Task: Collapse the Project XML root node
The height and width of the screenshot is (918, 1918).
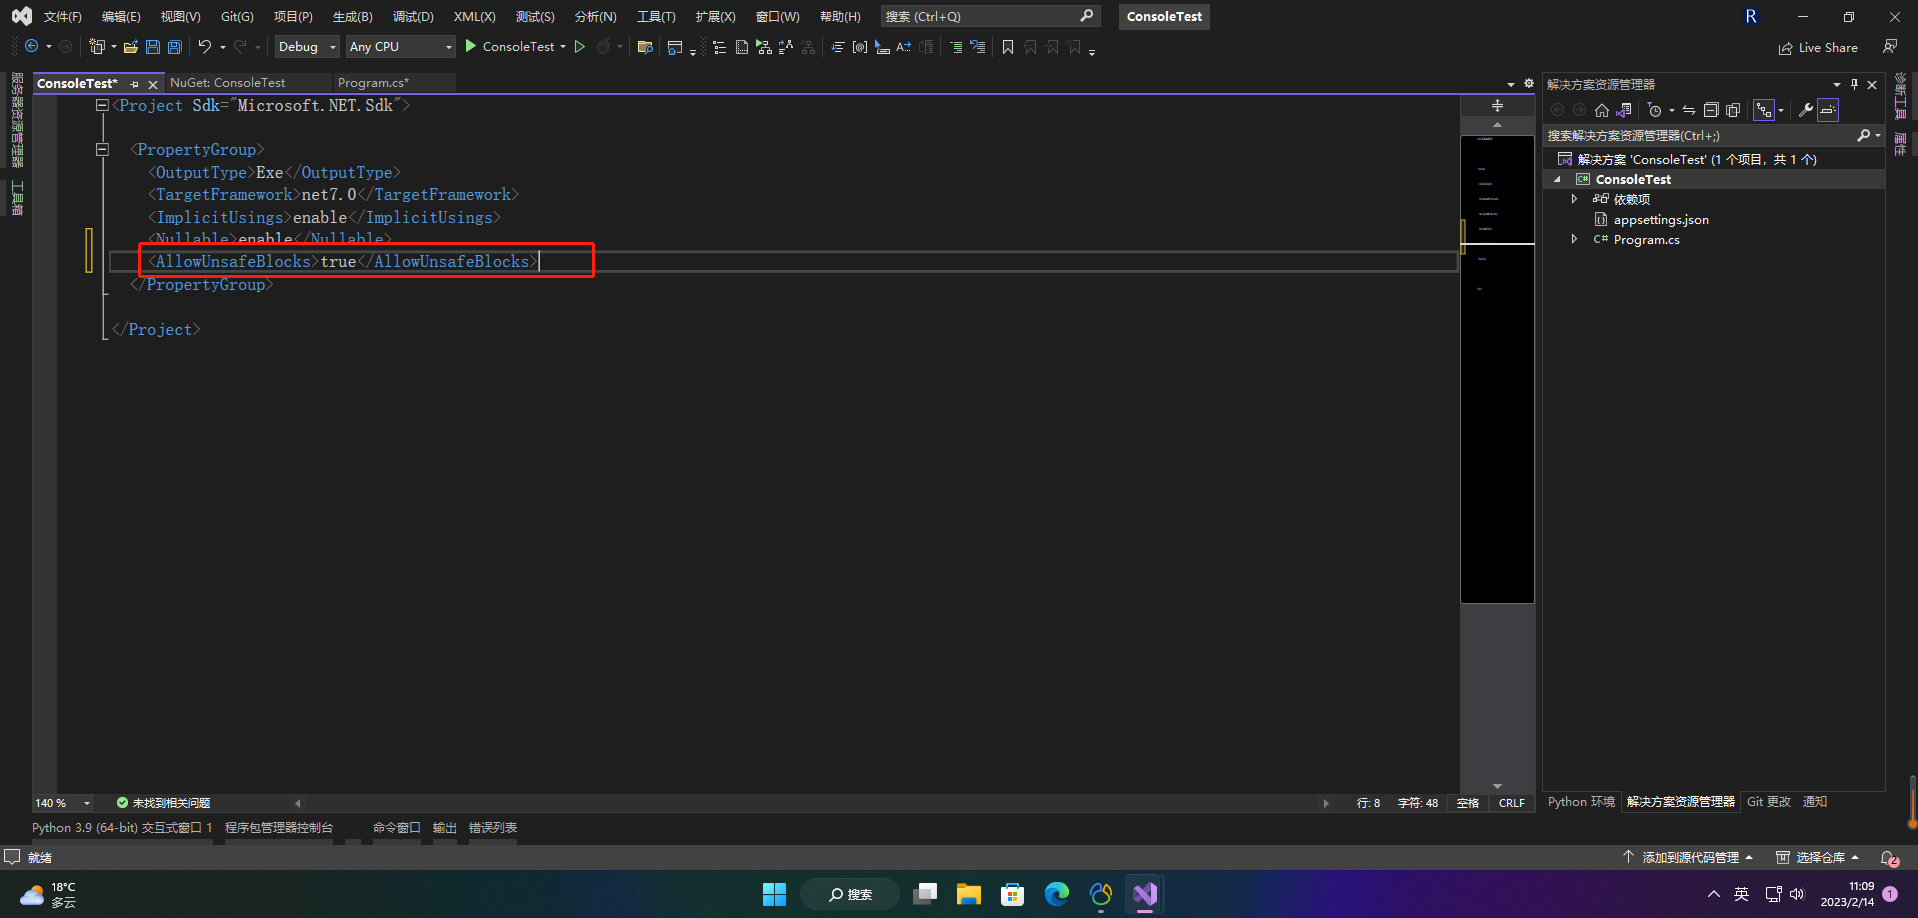Action: [x=102, y=105]
